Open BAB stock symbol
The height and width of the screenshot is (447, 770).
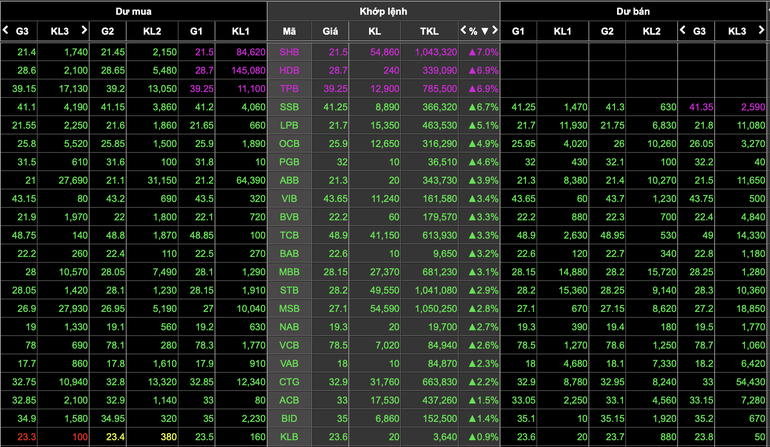tap(289, 254)
